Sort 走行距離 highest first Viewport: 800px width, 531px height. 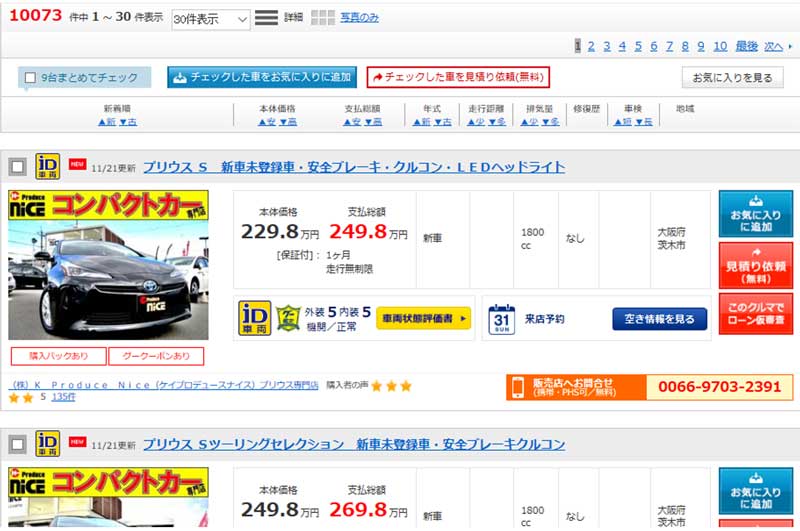(x=496, y=122)
